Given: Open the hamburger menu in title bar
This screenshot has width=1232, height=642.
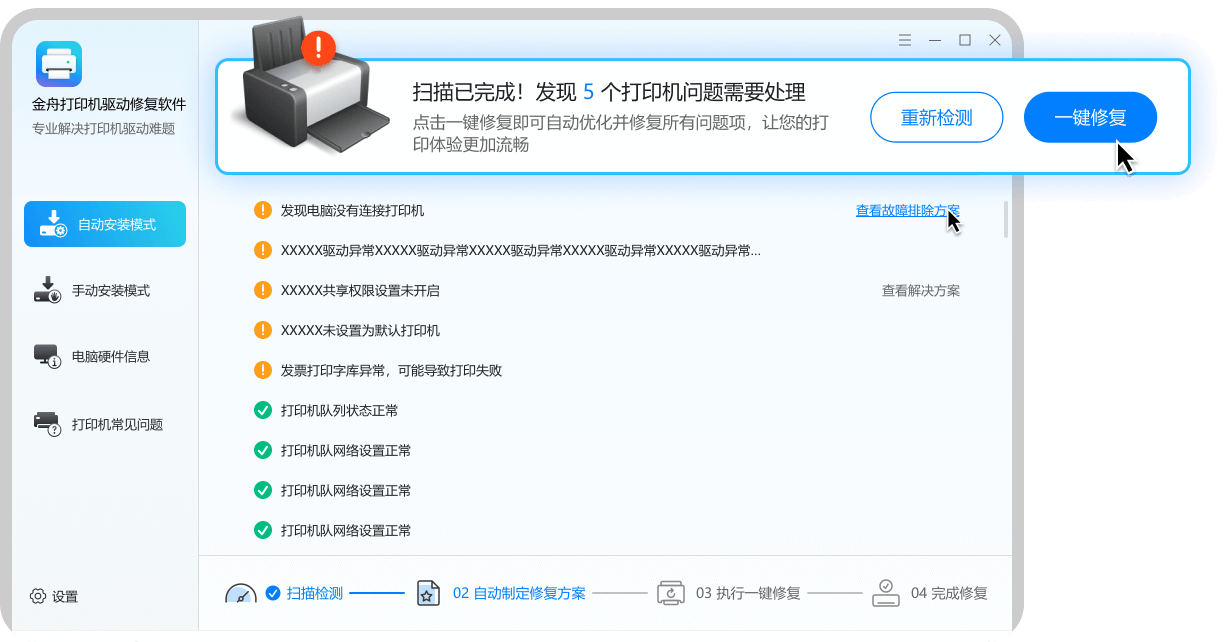Looking at the screenshot, I should click(x=904, y=40).
